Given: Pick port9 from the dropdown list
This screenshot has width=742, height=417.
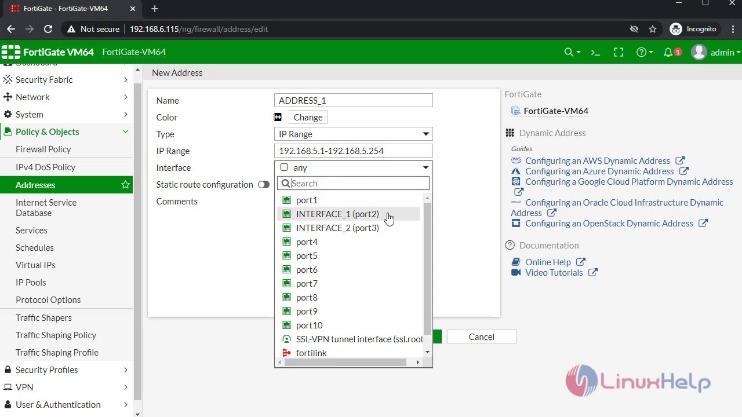Looking at the screenshot, I should pyautogui.click(x=348, y=311).
